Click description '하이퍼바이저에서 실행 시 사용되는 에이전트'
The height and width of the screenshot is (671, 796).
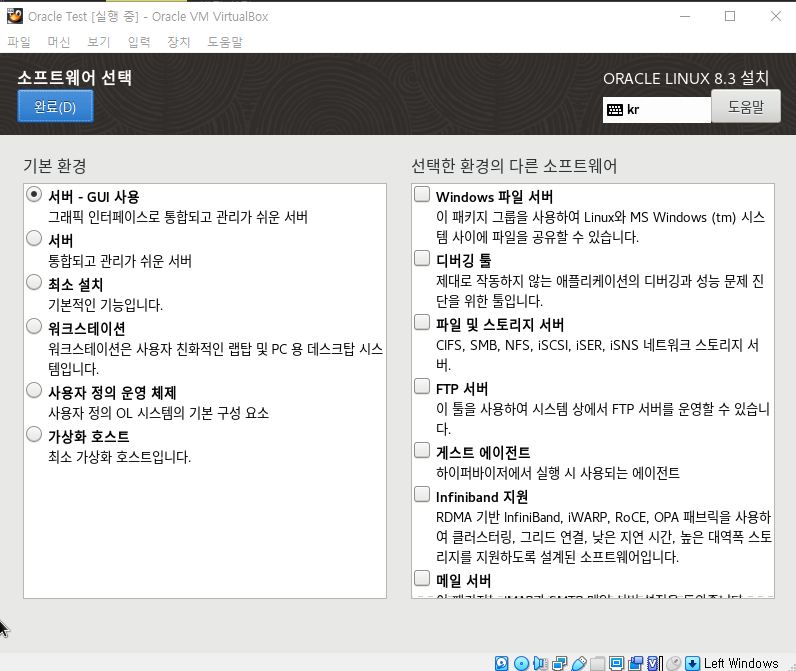coord(557,473)
